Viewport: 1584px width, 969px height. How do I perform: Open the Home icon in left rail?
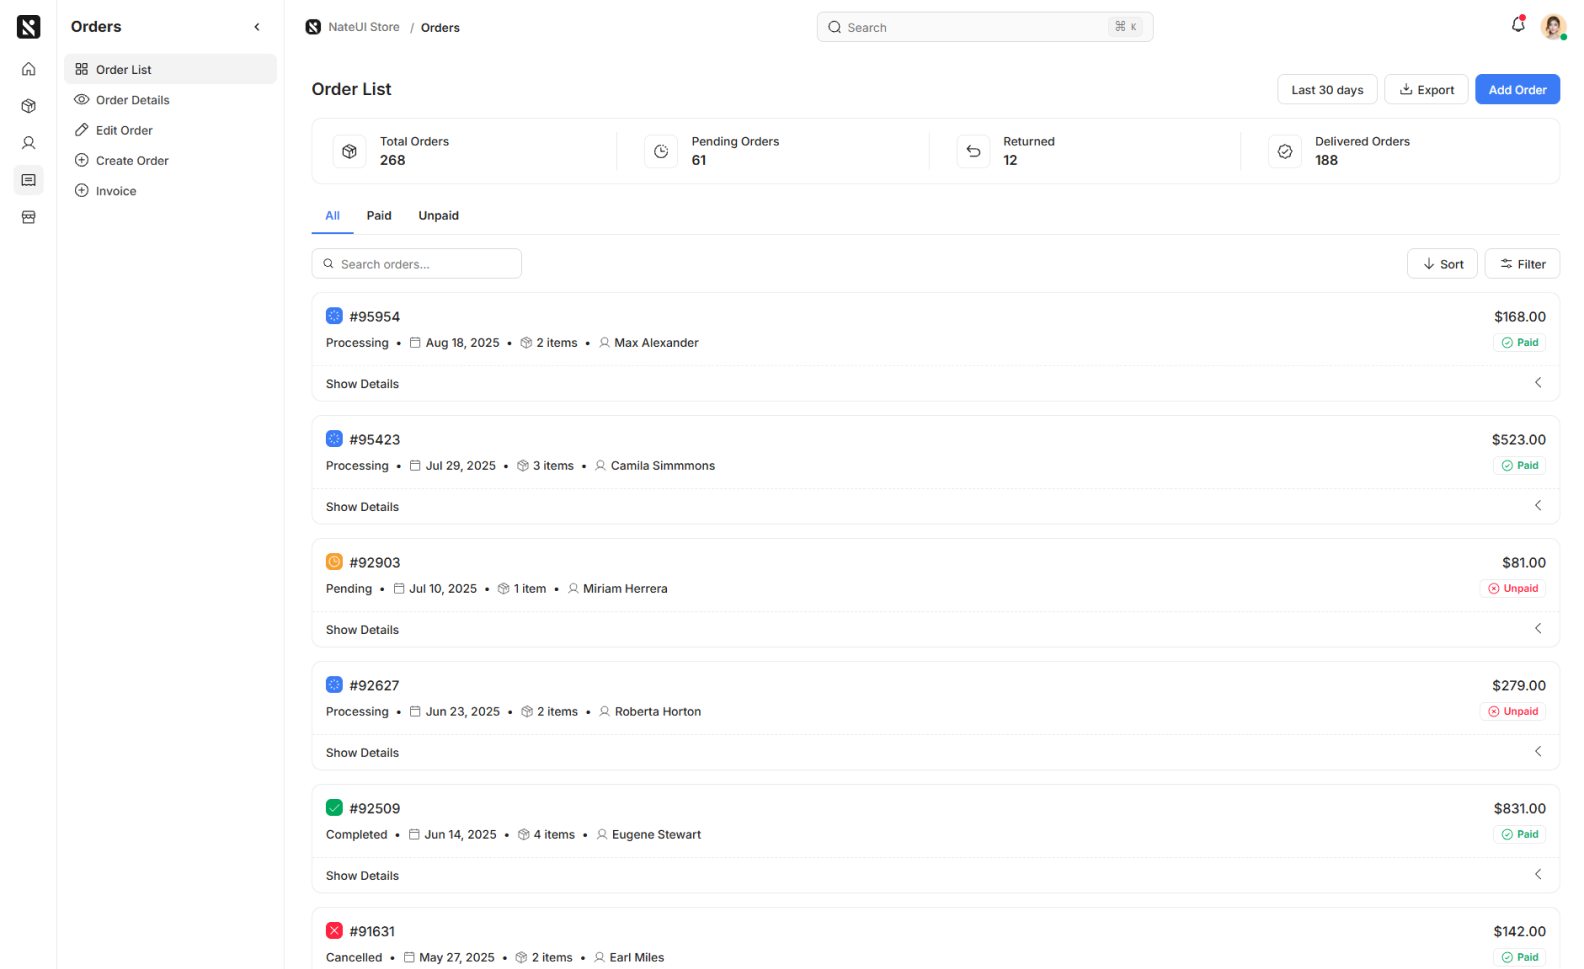click(28, 69)
